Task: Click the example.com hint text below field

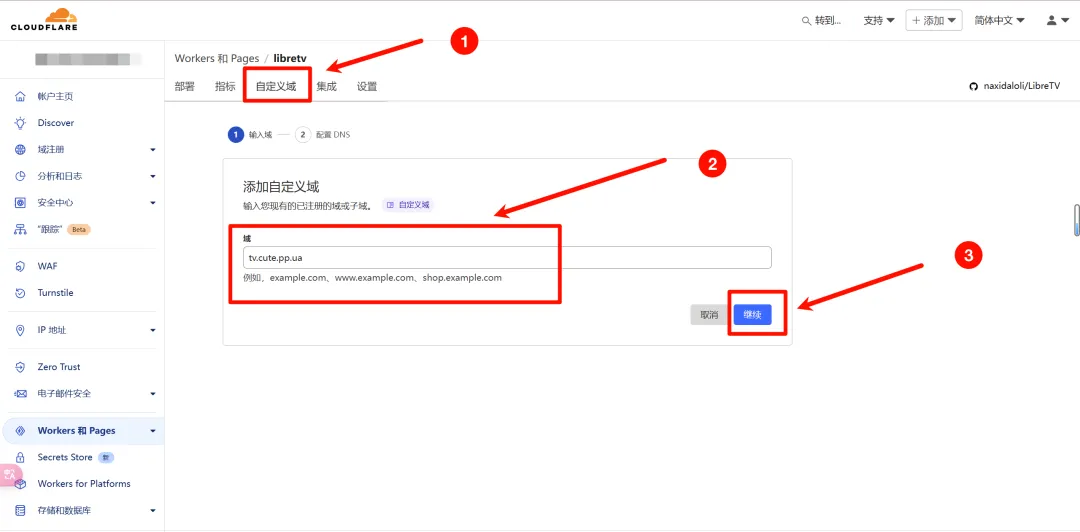Action: (x=373, y=278)
